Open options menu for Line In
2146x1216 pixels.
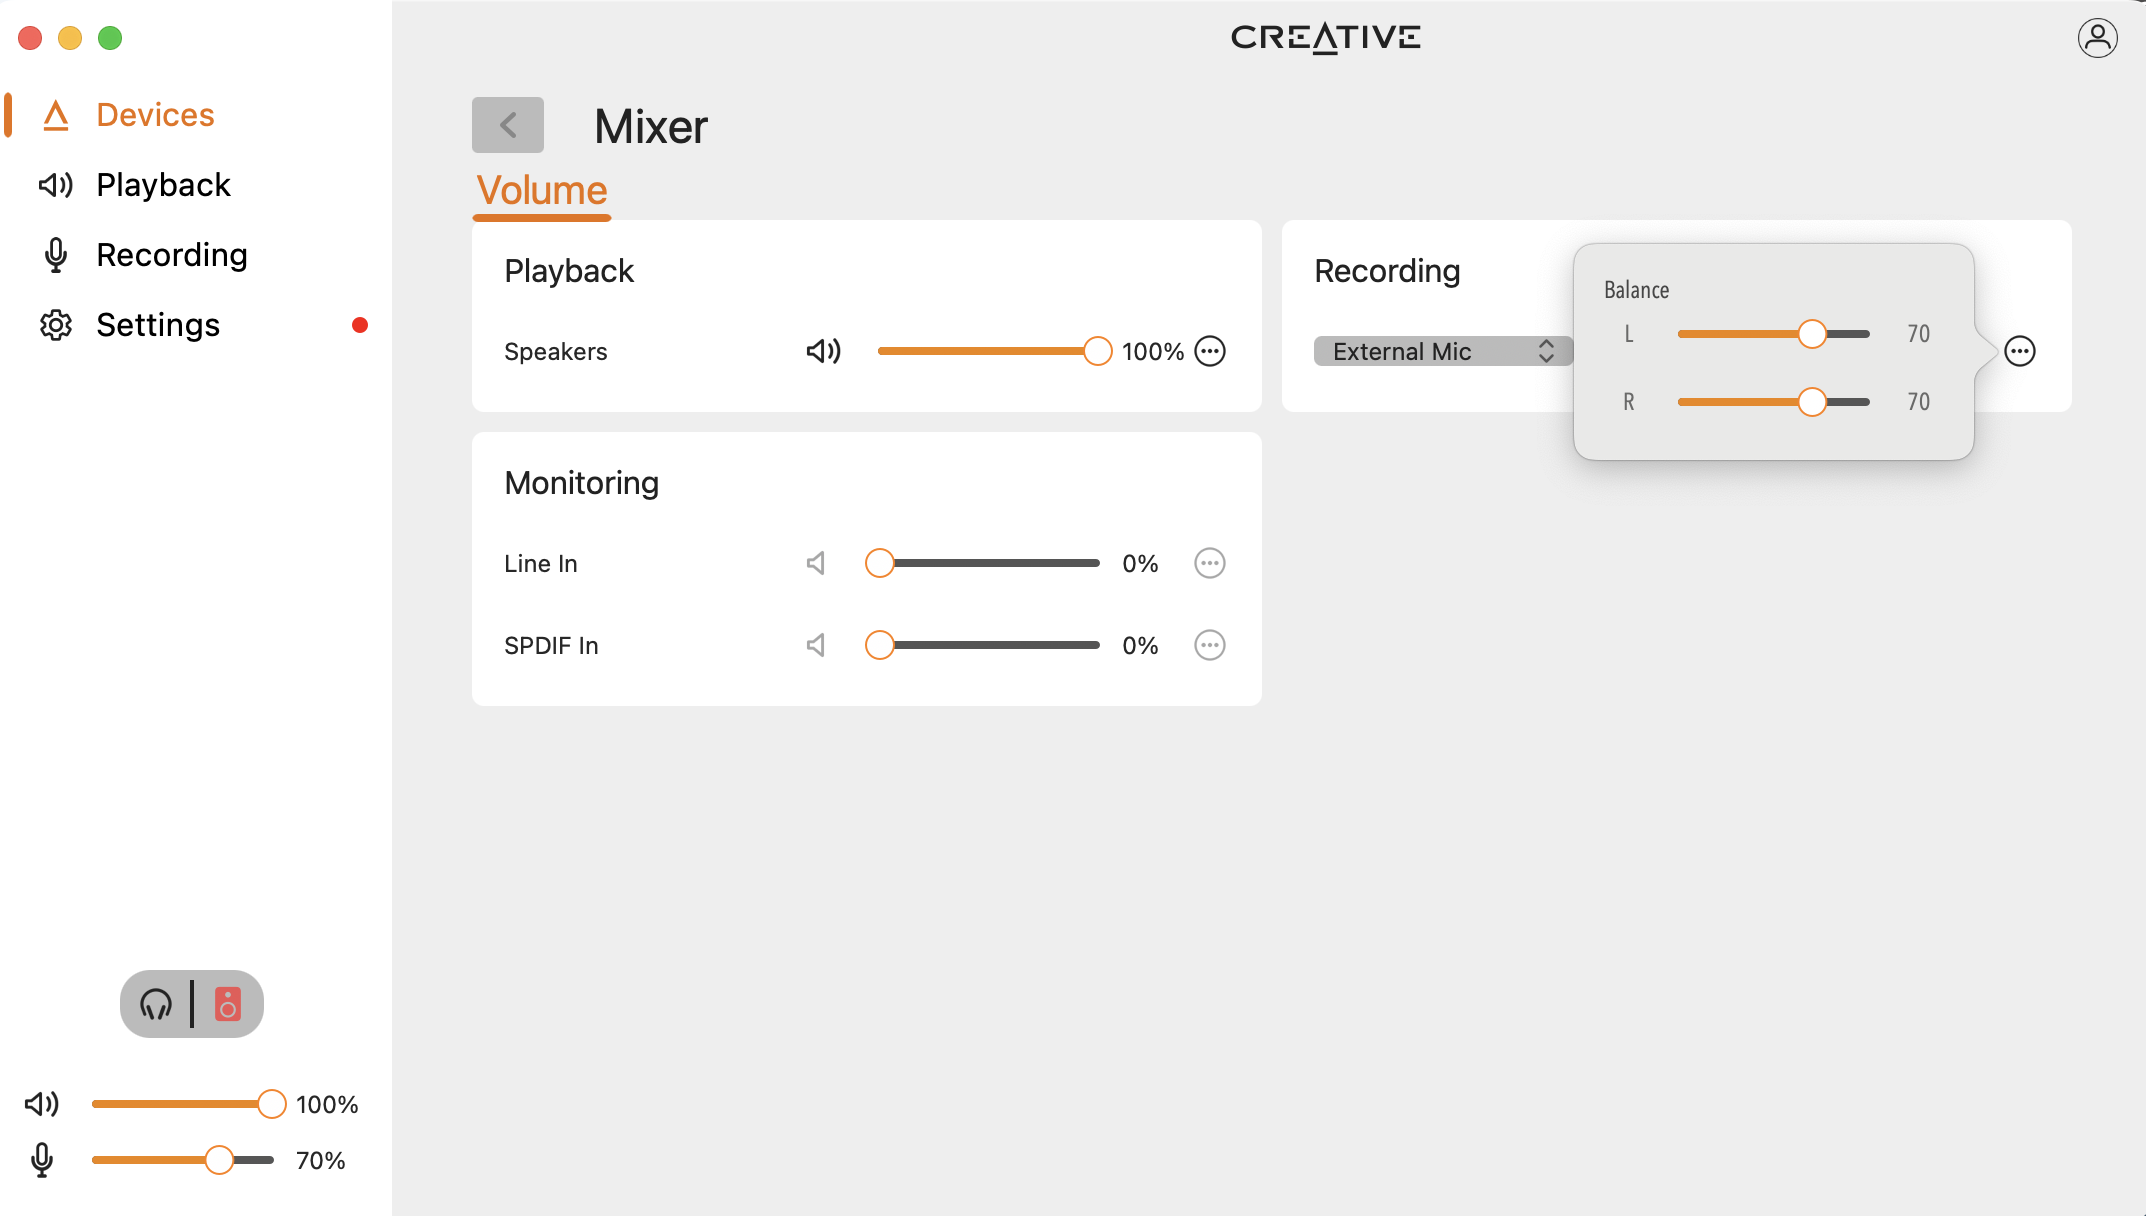point(1210,563)
